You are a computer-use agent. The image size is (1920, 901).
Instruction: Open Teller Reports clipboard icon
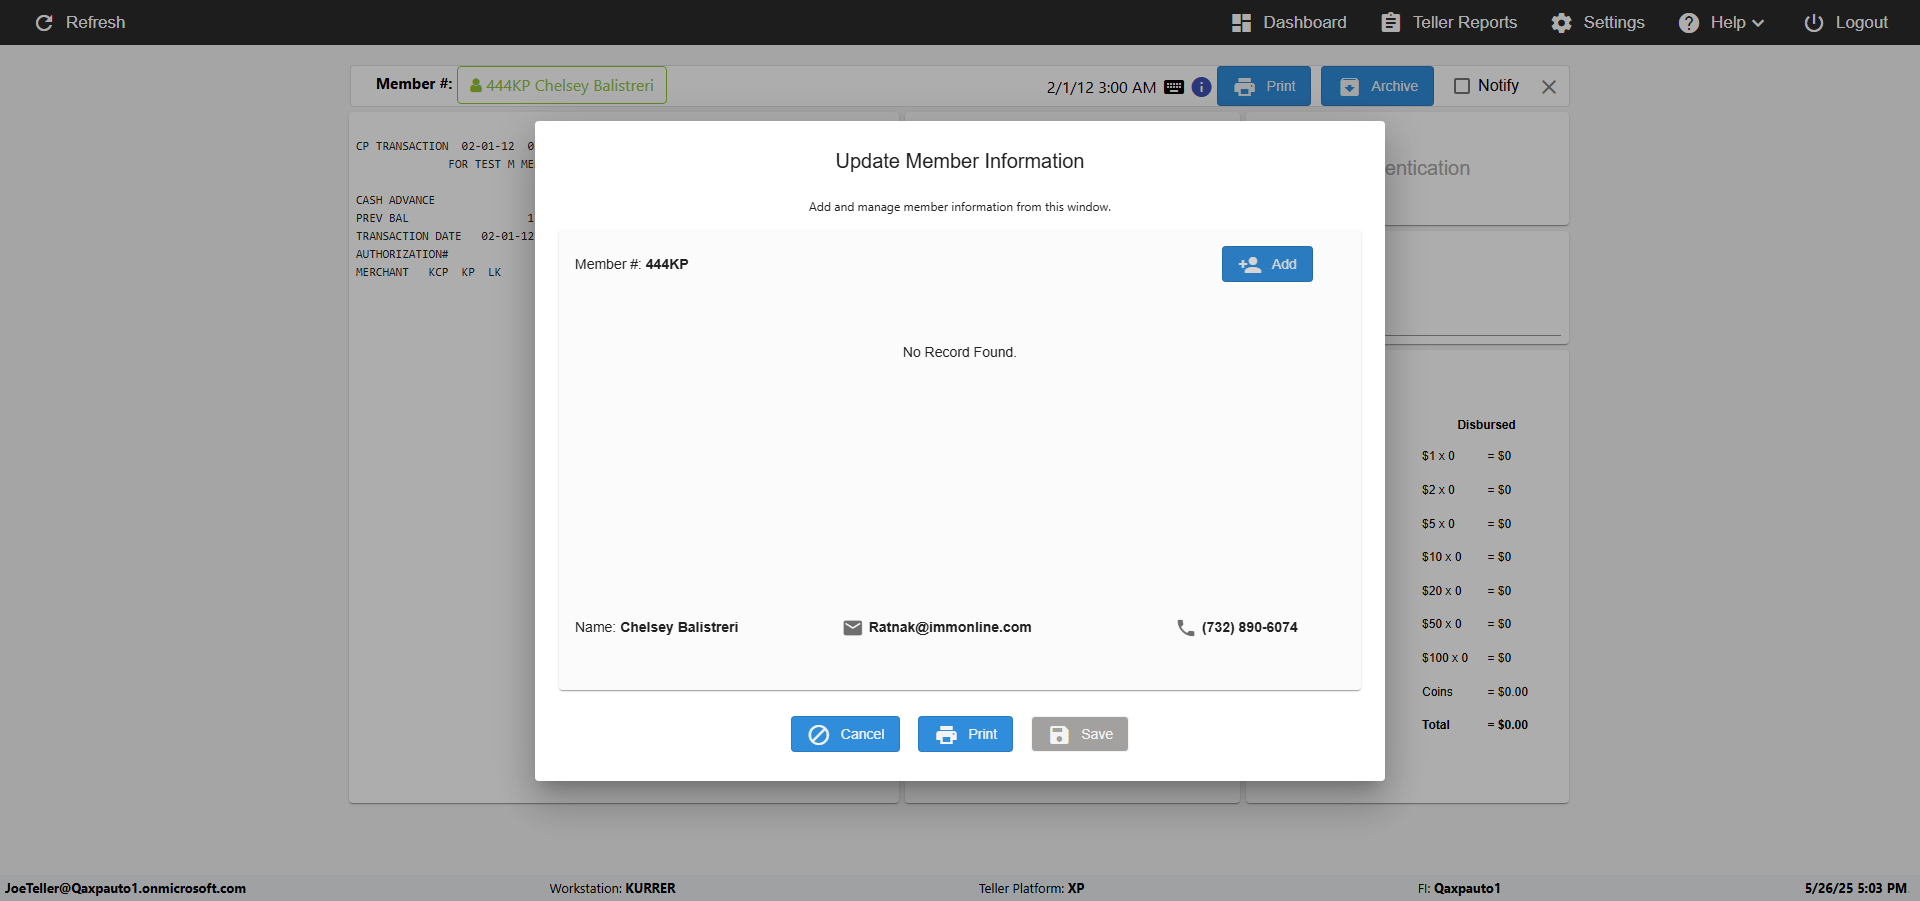tap(1390, 23)
